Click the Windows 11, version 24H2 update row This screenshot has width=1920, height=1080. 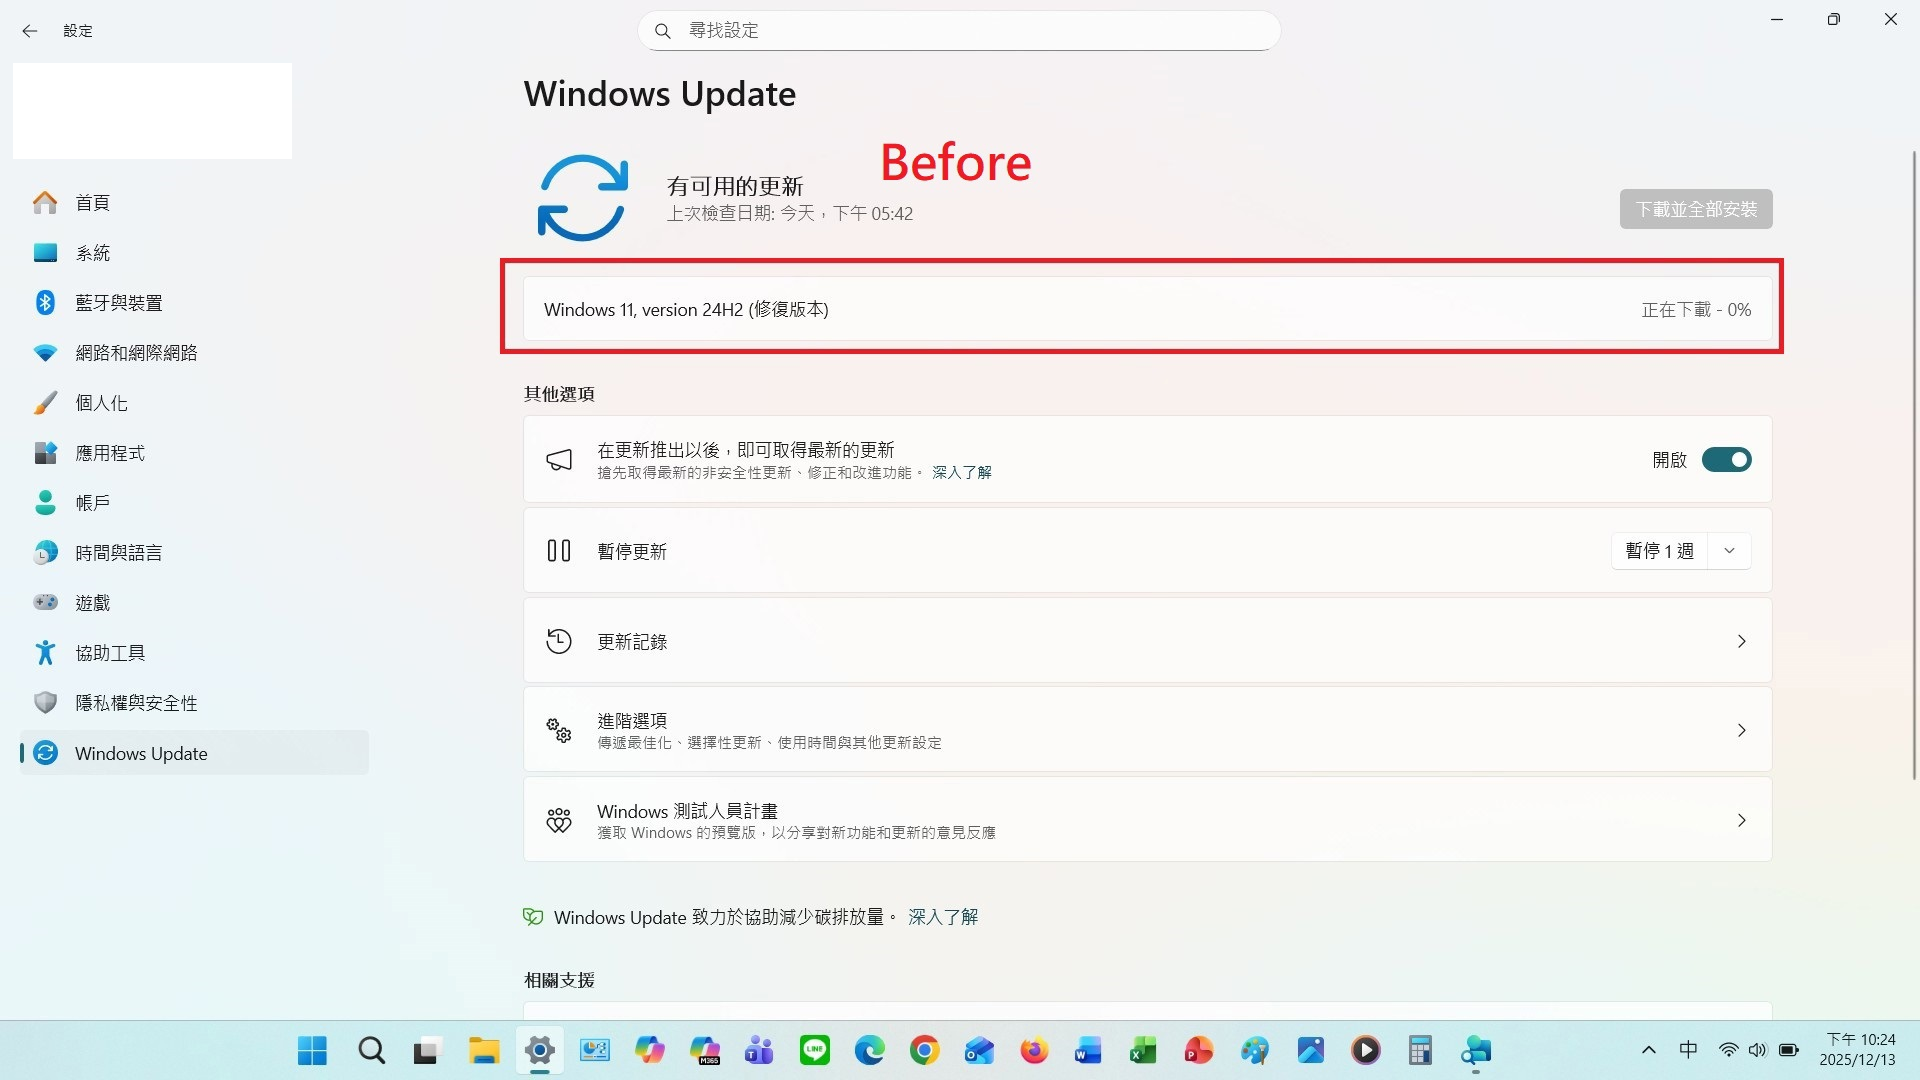(x=1147, y=310)
